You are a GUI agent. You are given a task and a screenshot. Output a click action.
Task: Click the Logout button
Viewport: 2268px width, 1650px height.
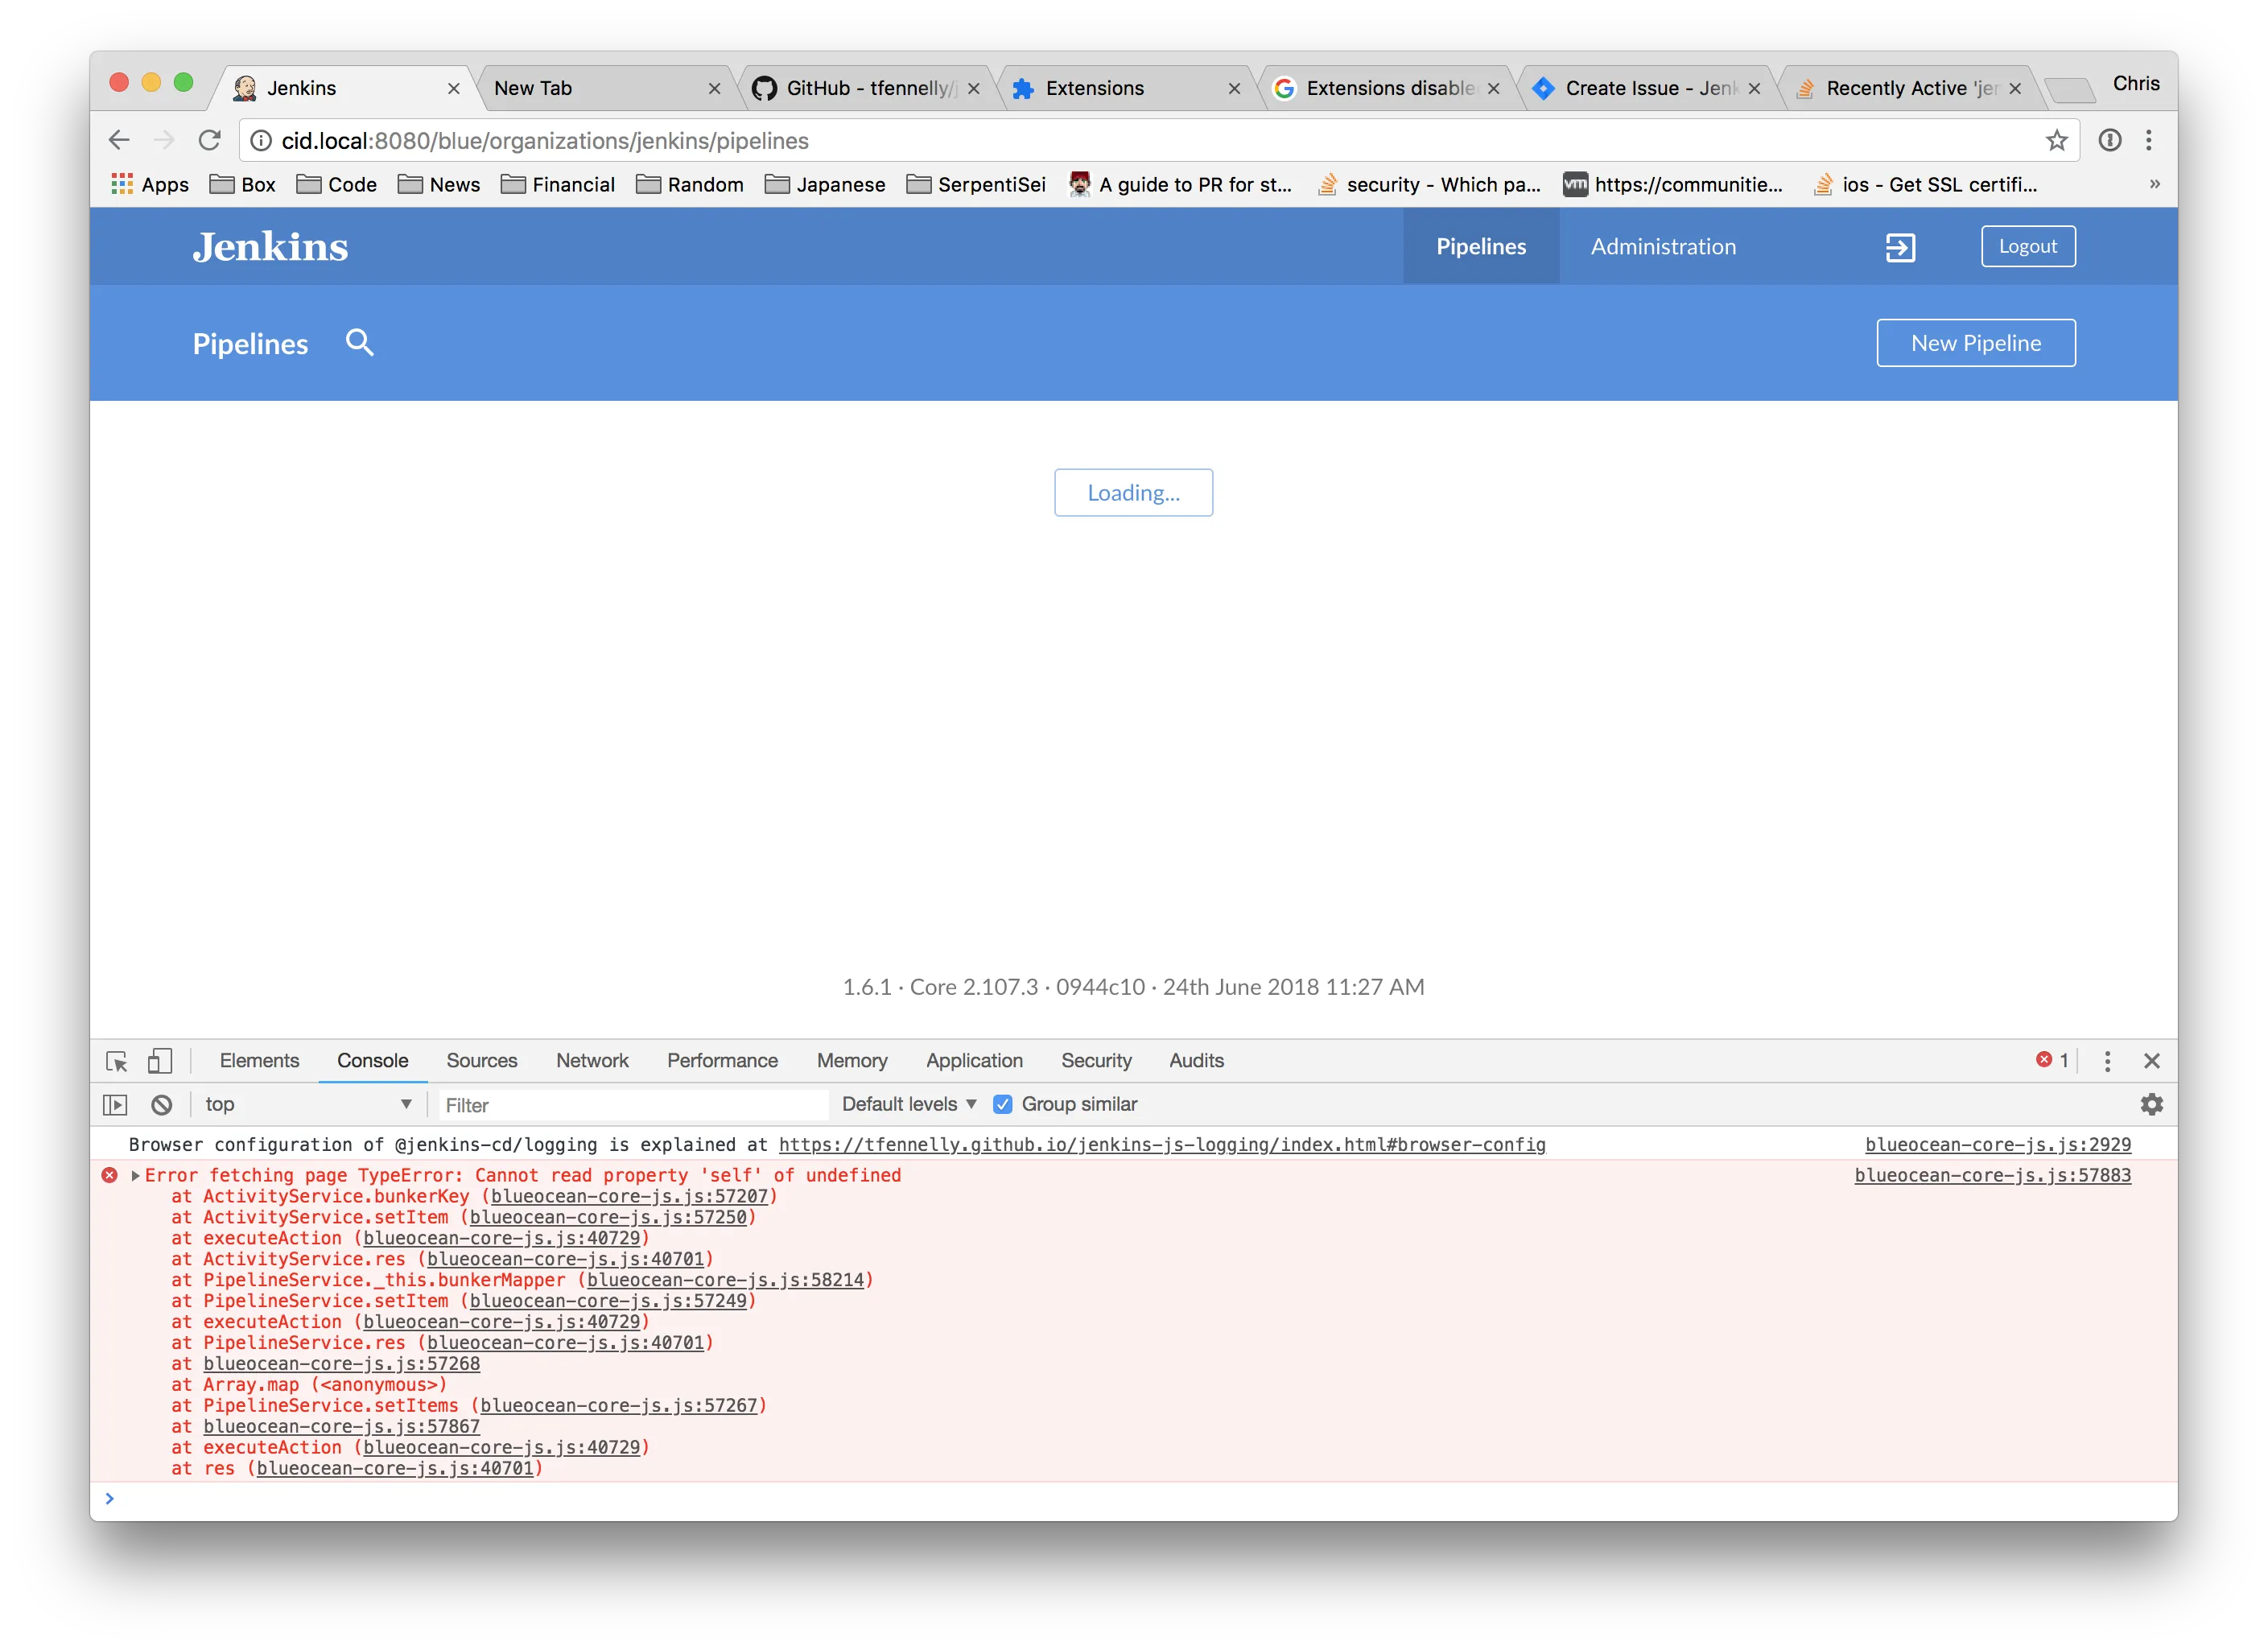click(x=2027, y=247)
